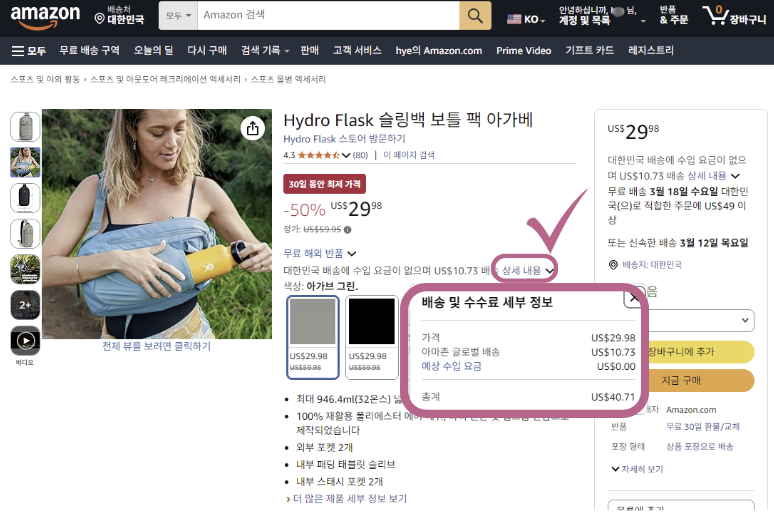Click the delivery location pin icon
774x513 pixels.
[613, 265]
